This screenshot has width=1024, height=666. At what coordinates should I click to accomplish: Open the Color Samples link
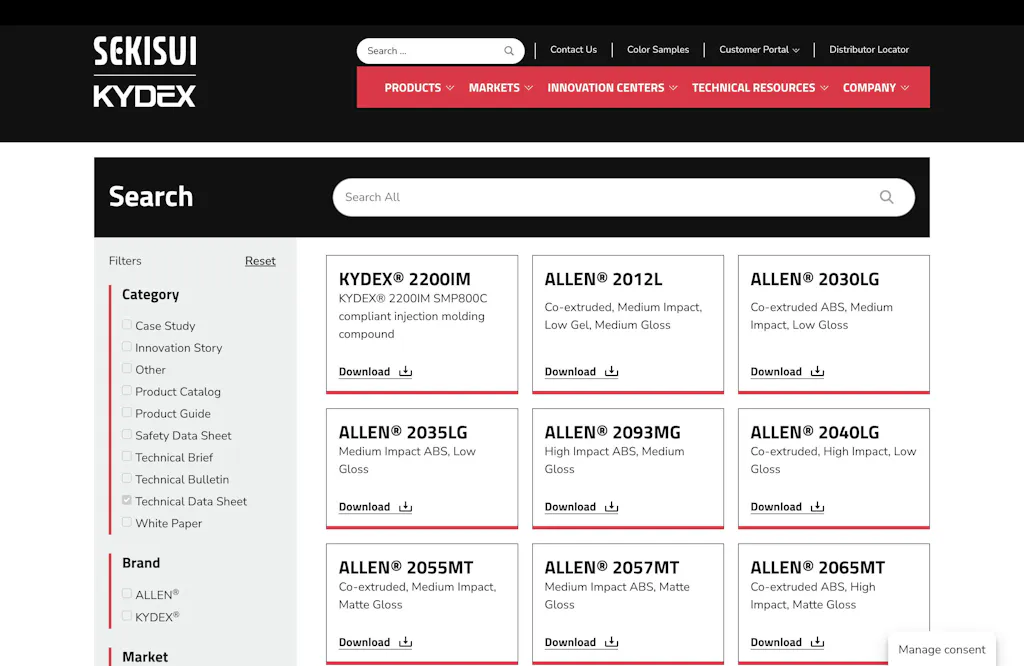coord(658,50)
